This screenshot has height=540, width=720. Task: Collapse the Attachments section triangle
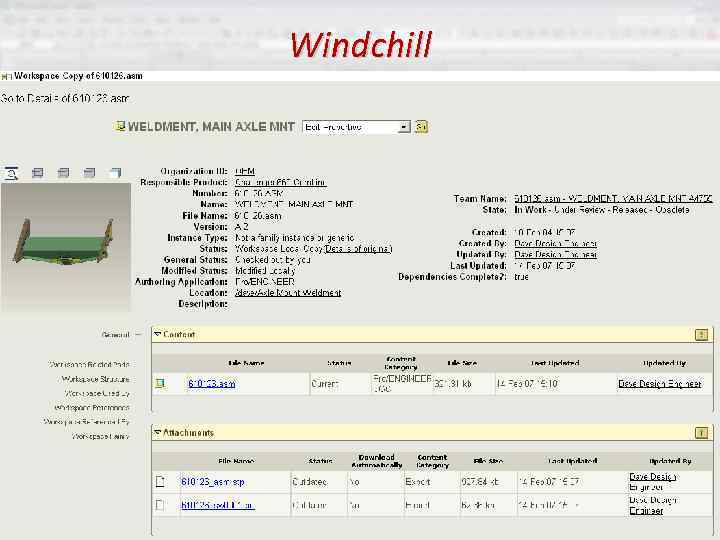(x=158, y=433)
